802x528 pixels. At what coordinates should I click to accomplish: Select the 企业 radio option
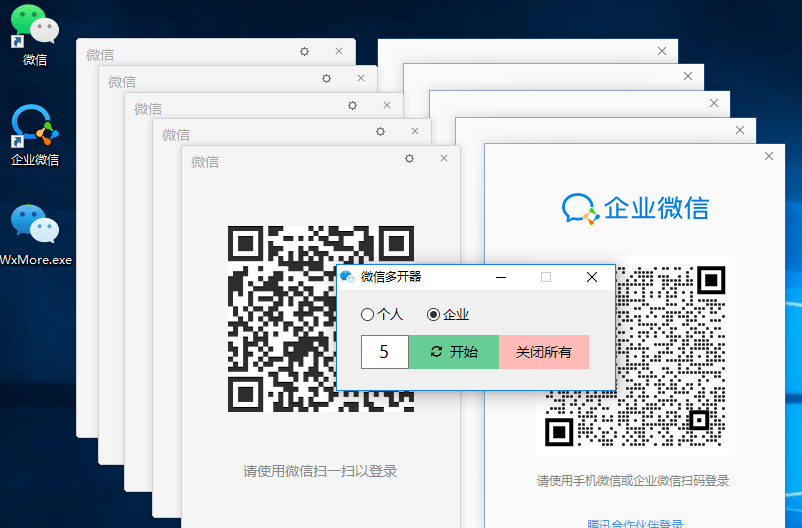[x=448, y=314]
